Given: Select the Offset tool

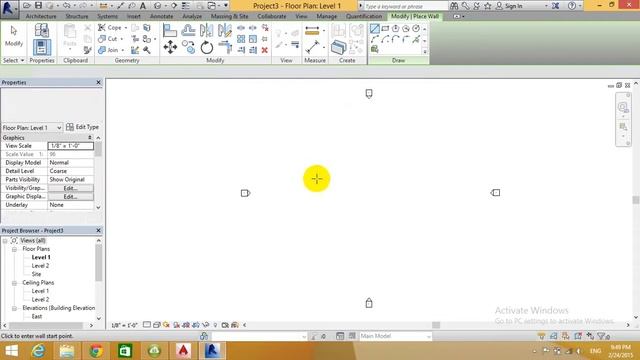Looking at the screenshot, I should [x=188, y=30].
